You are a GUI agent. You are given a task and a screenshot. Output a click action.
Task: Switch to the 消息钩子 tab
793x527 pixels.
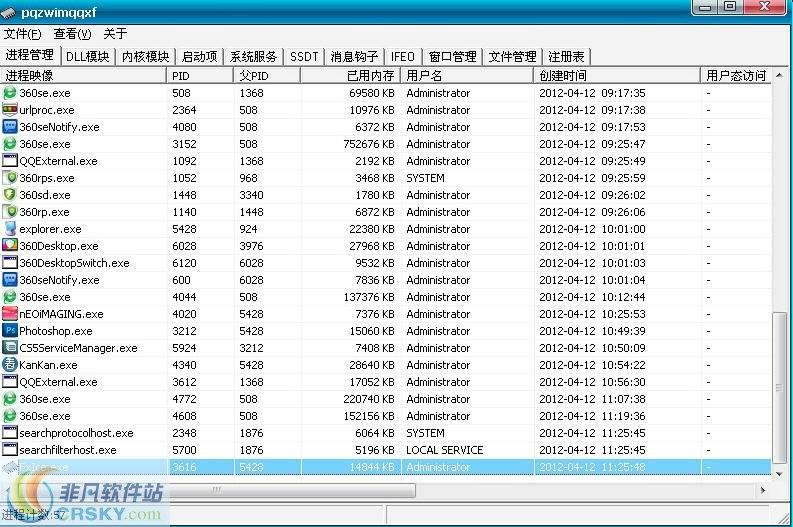click(354, 57)
